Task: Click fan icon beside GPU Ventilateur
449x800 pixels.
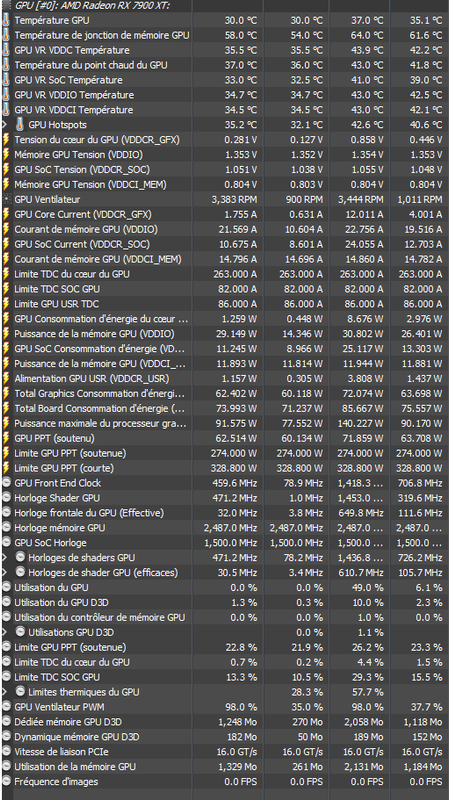Action: 6,199
